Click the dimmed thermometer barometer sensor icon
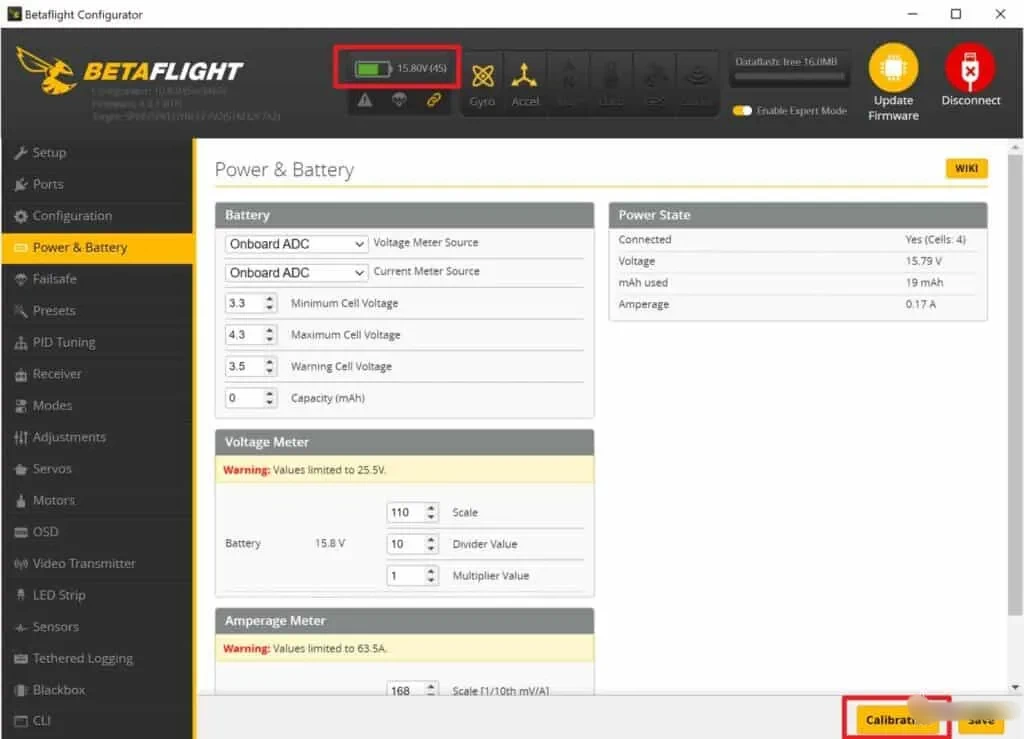The width and height of the screenshot is (1024, 739). [611, 77]
